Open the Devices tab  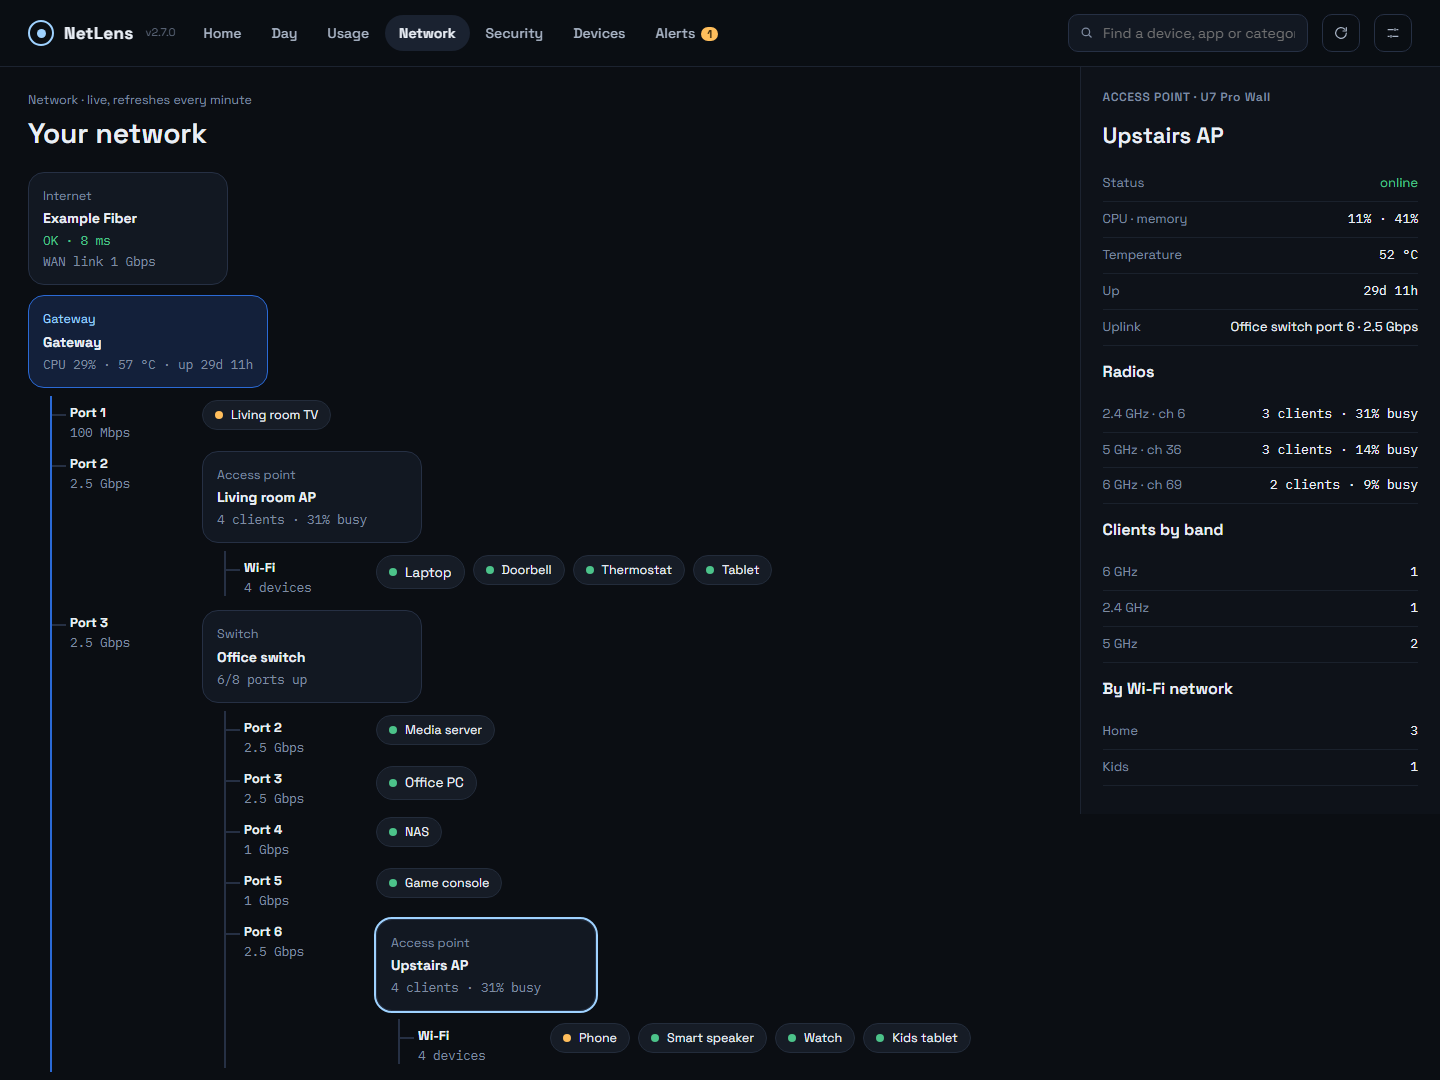[599, 33]
